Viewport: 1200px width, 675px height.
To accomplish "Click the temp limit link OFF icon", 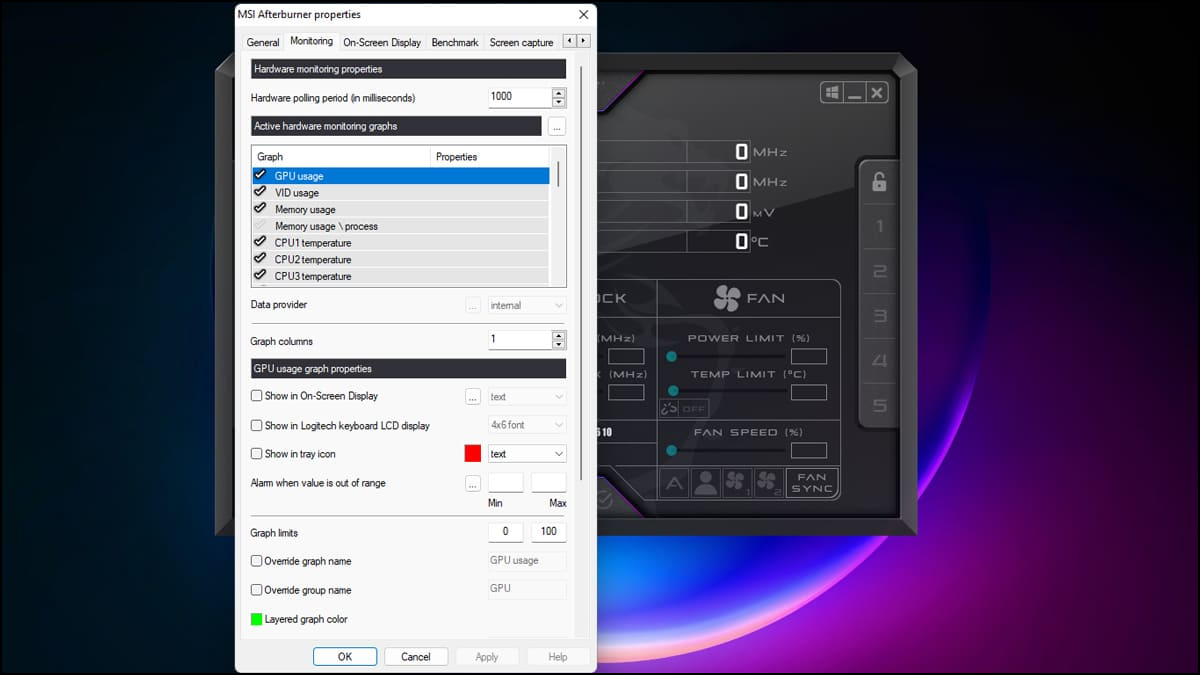I will coord(683,408).
